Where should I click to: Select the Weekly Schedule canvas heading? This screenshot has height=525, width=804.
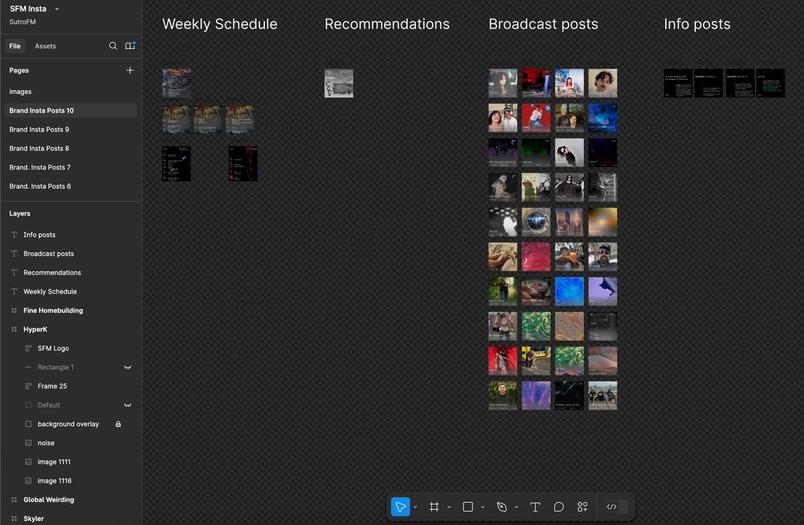tap(219, 24)
